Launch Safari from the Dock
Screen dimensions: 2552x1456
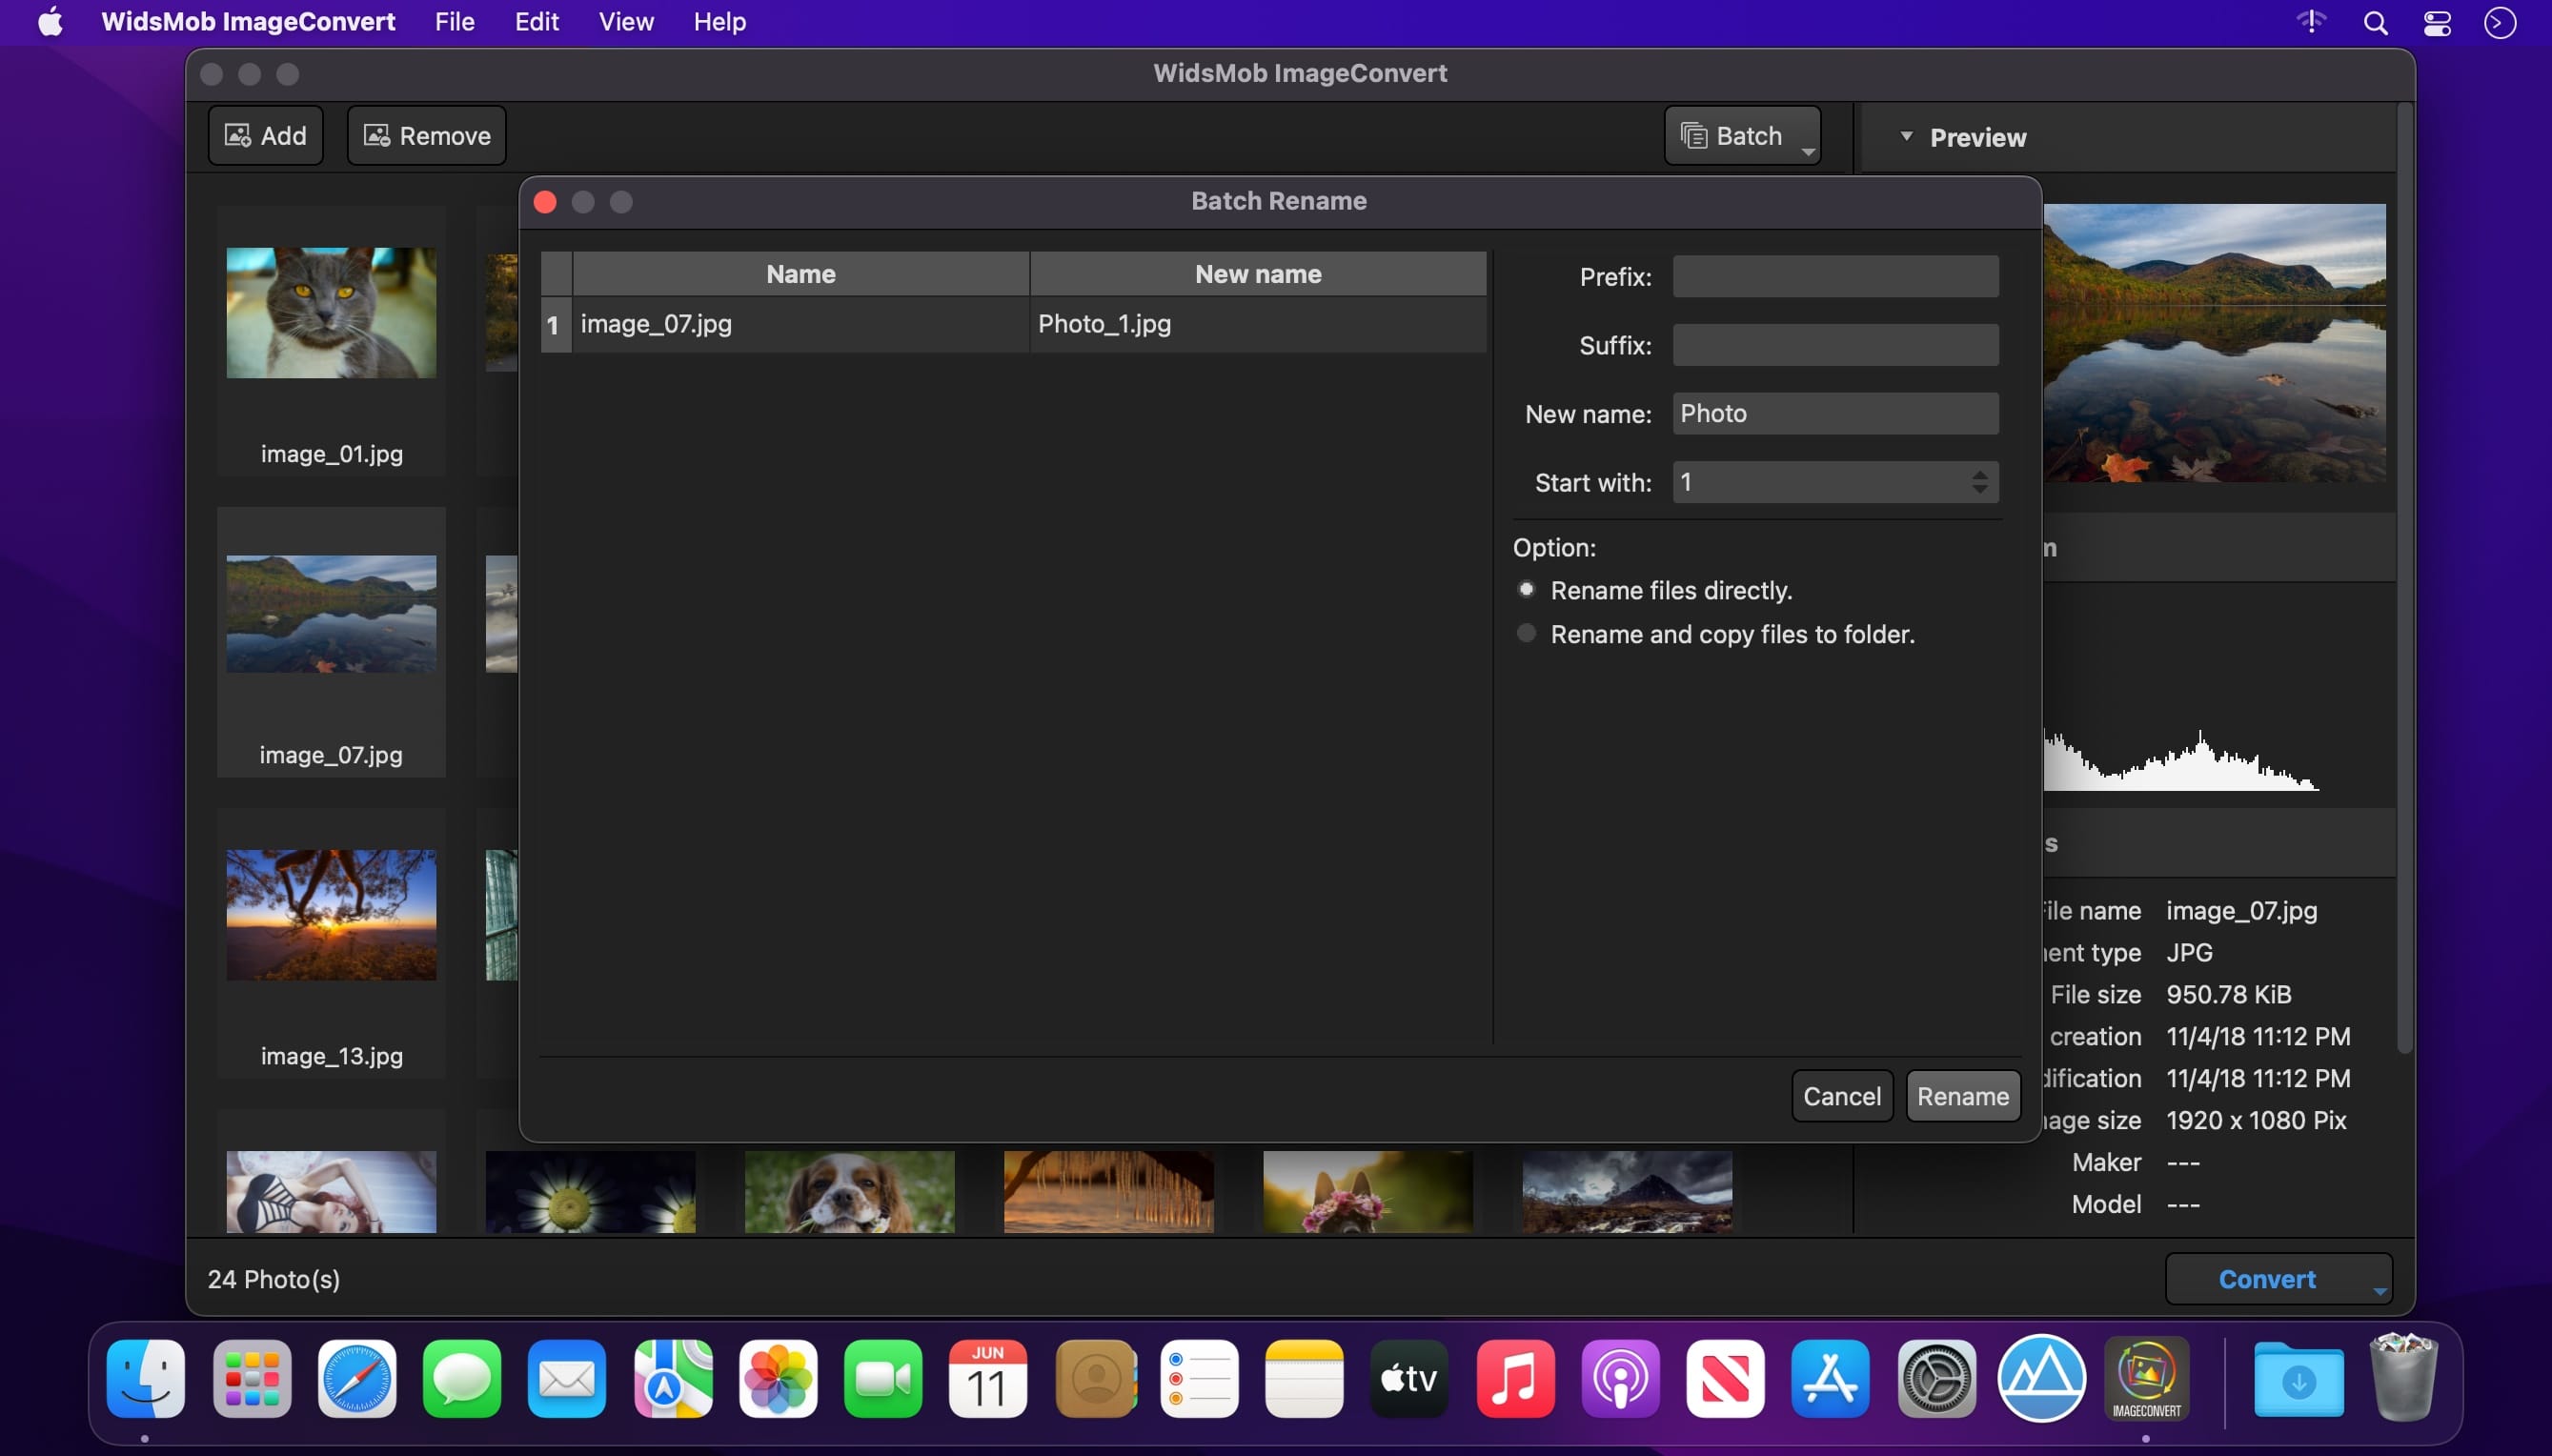(357, 1379)
